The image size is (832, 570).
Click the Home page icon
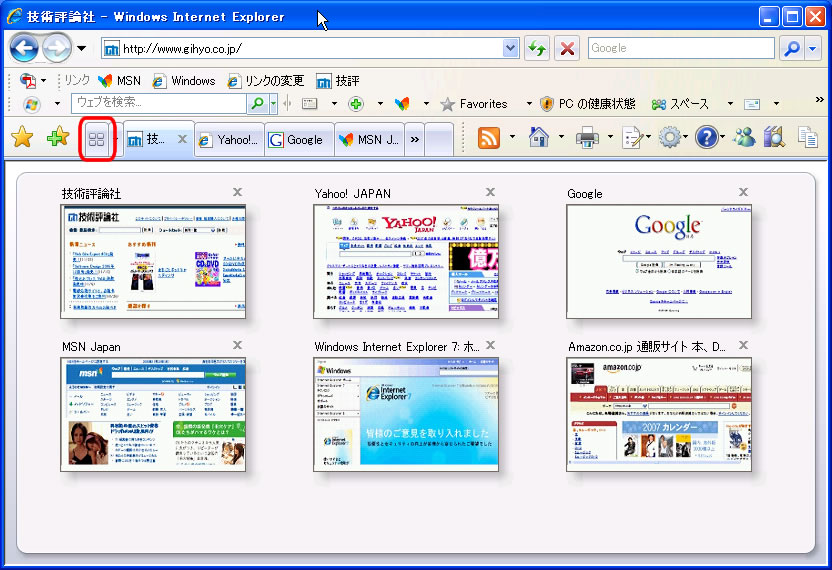(x=539, y=137)
